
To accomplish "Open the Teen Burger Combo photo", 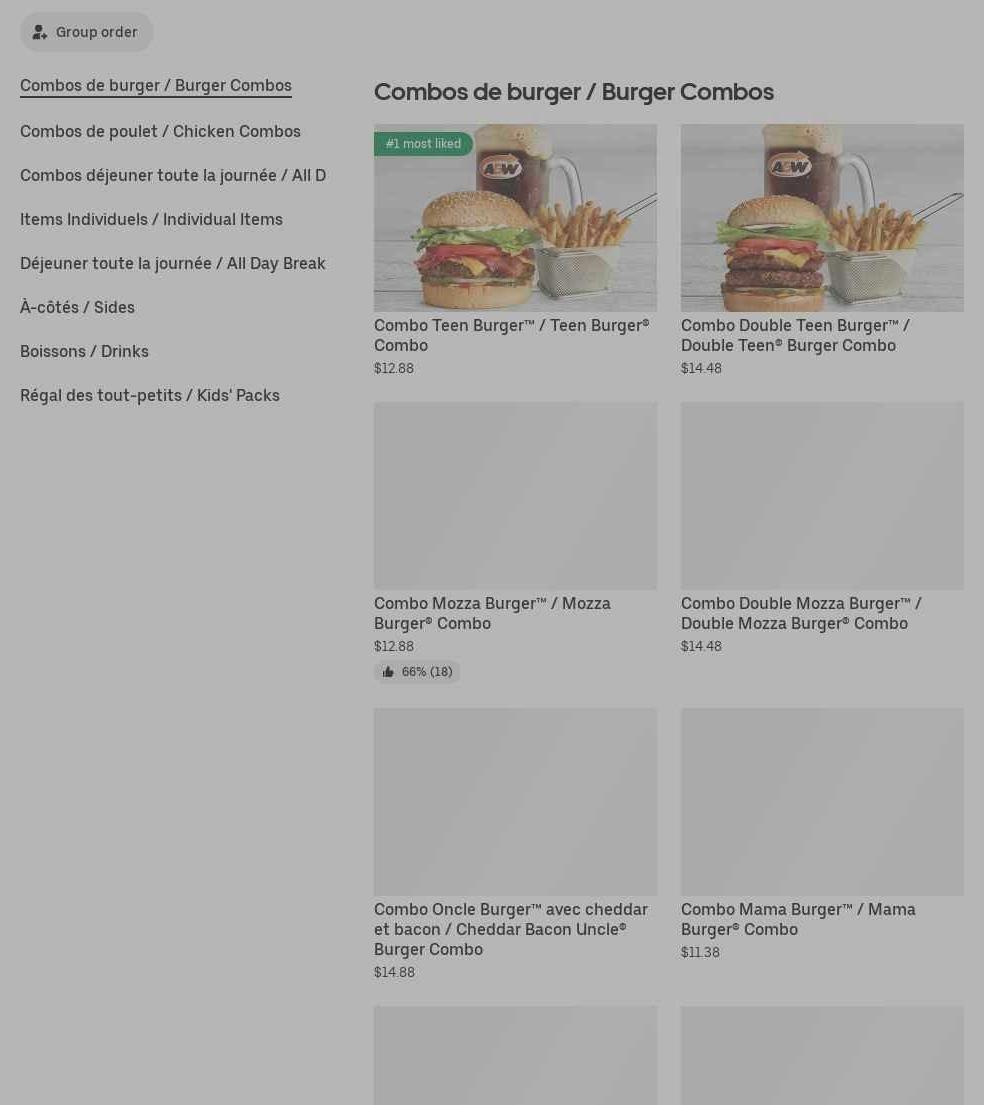I will (x=515, y=218).
